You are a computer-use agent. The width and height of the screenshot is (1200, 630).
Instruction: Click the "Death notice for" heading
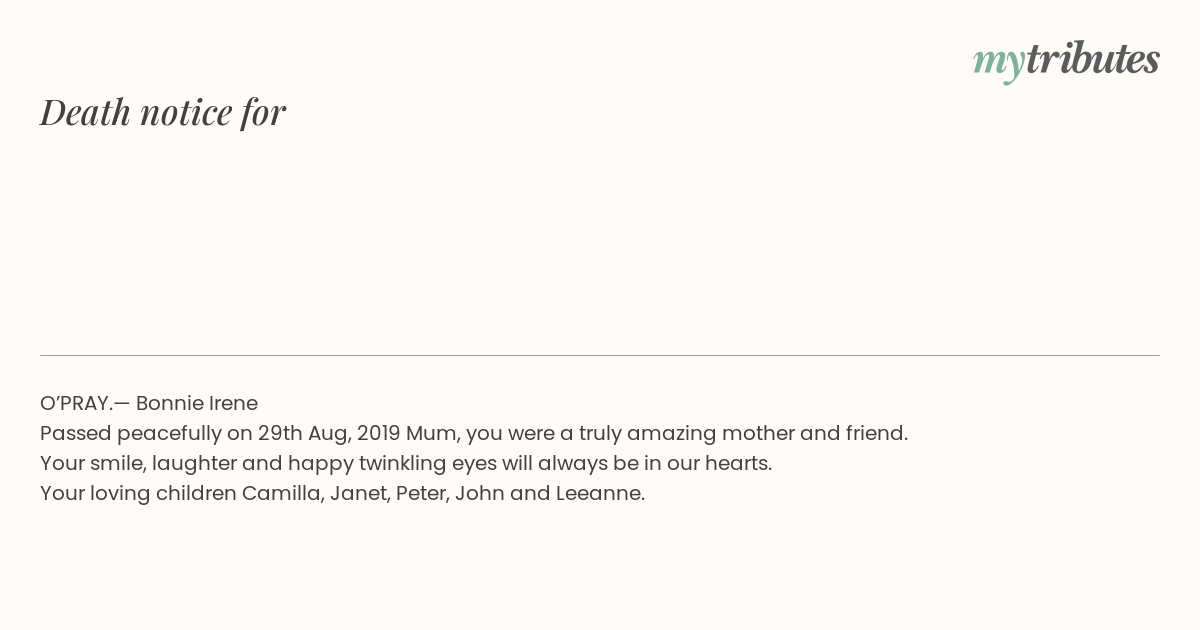tap(163, 112)
